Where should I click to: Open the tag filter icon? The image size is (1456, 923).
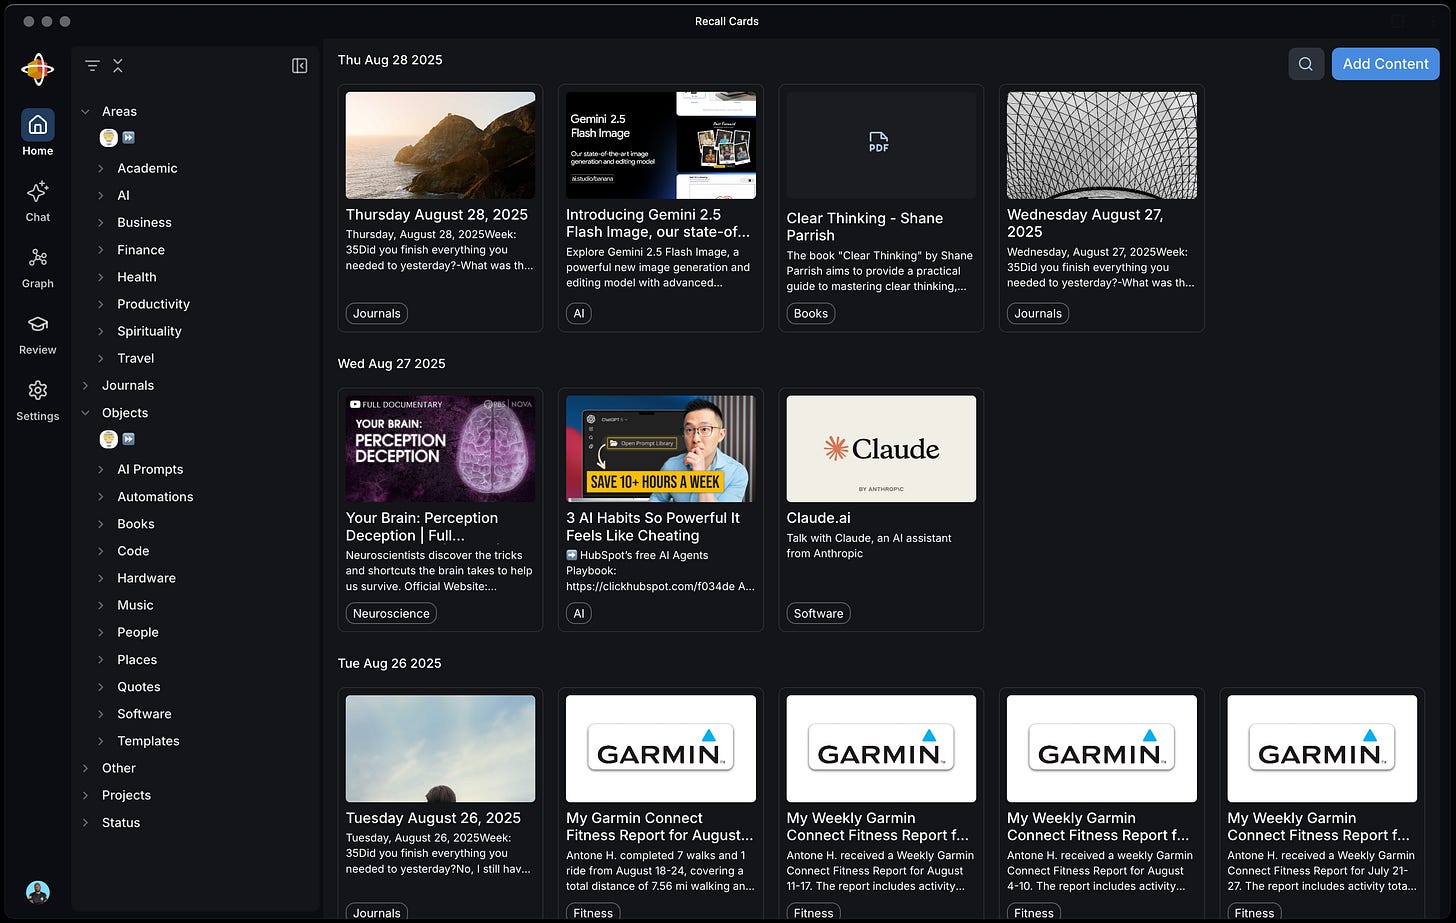tap(92, 66)
